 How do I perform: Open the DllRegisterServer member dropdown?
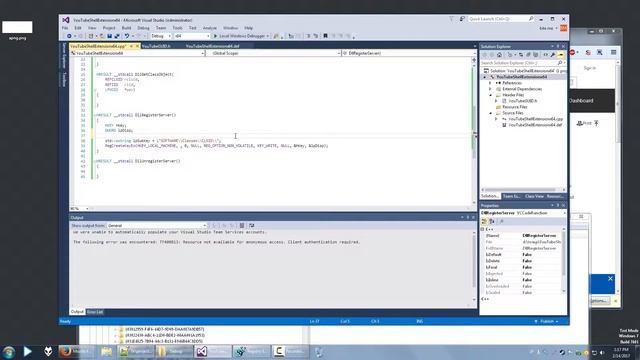[408, 53]
